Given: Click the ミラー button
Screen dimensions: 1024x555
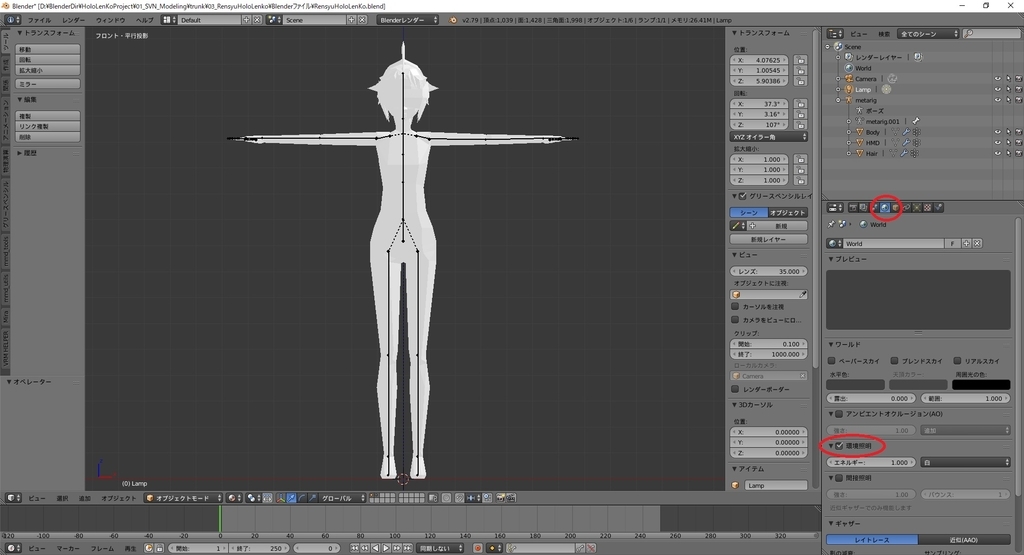Looking at the screenshot, I should click(x=48, y=84).
